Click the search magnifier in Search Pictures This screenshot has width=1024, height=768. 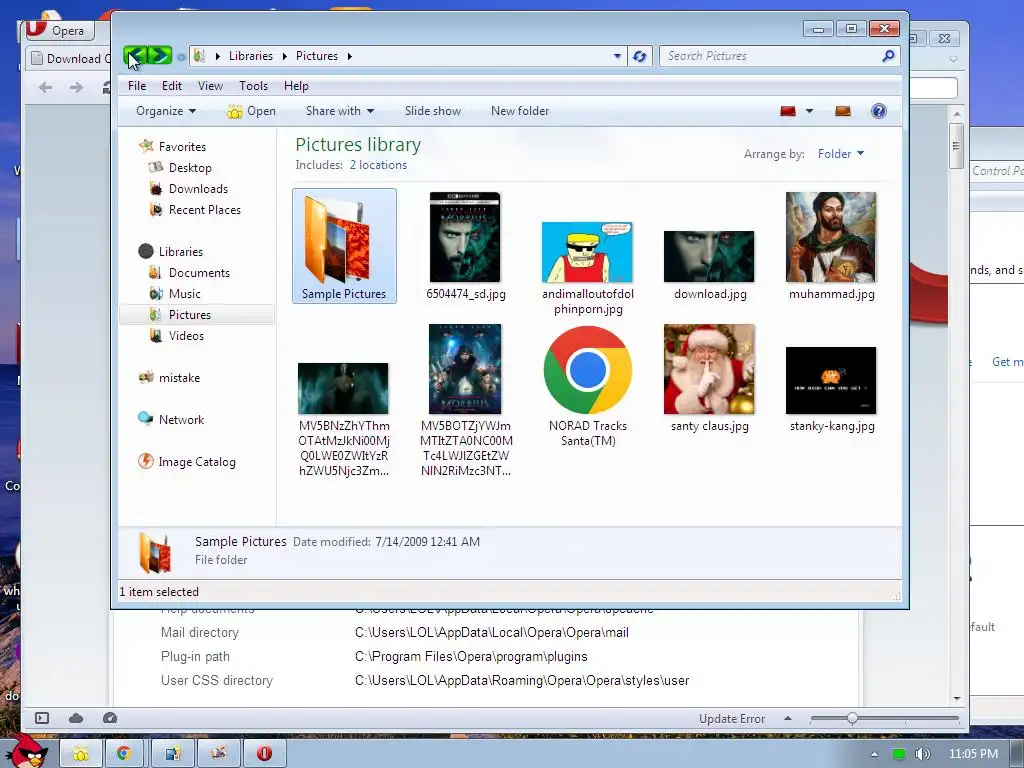888,56
